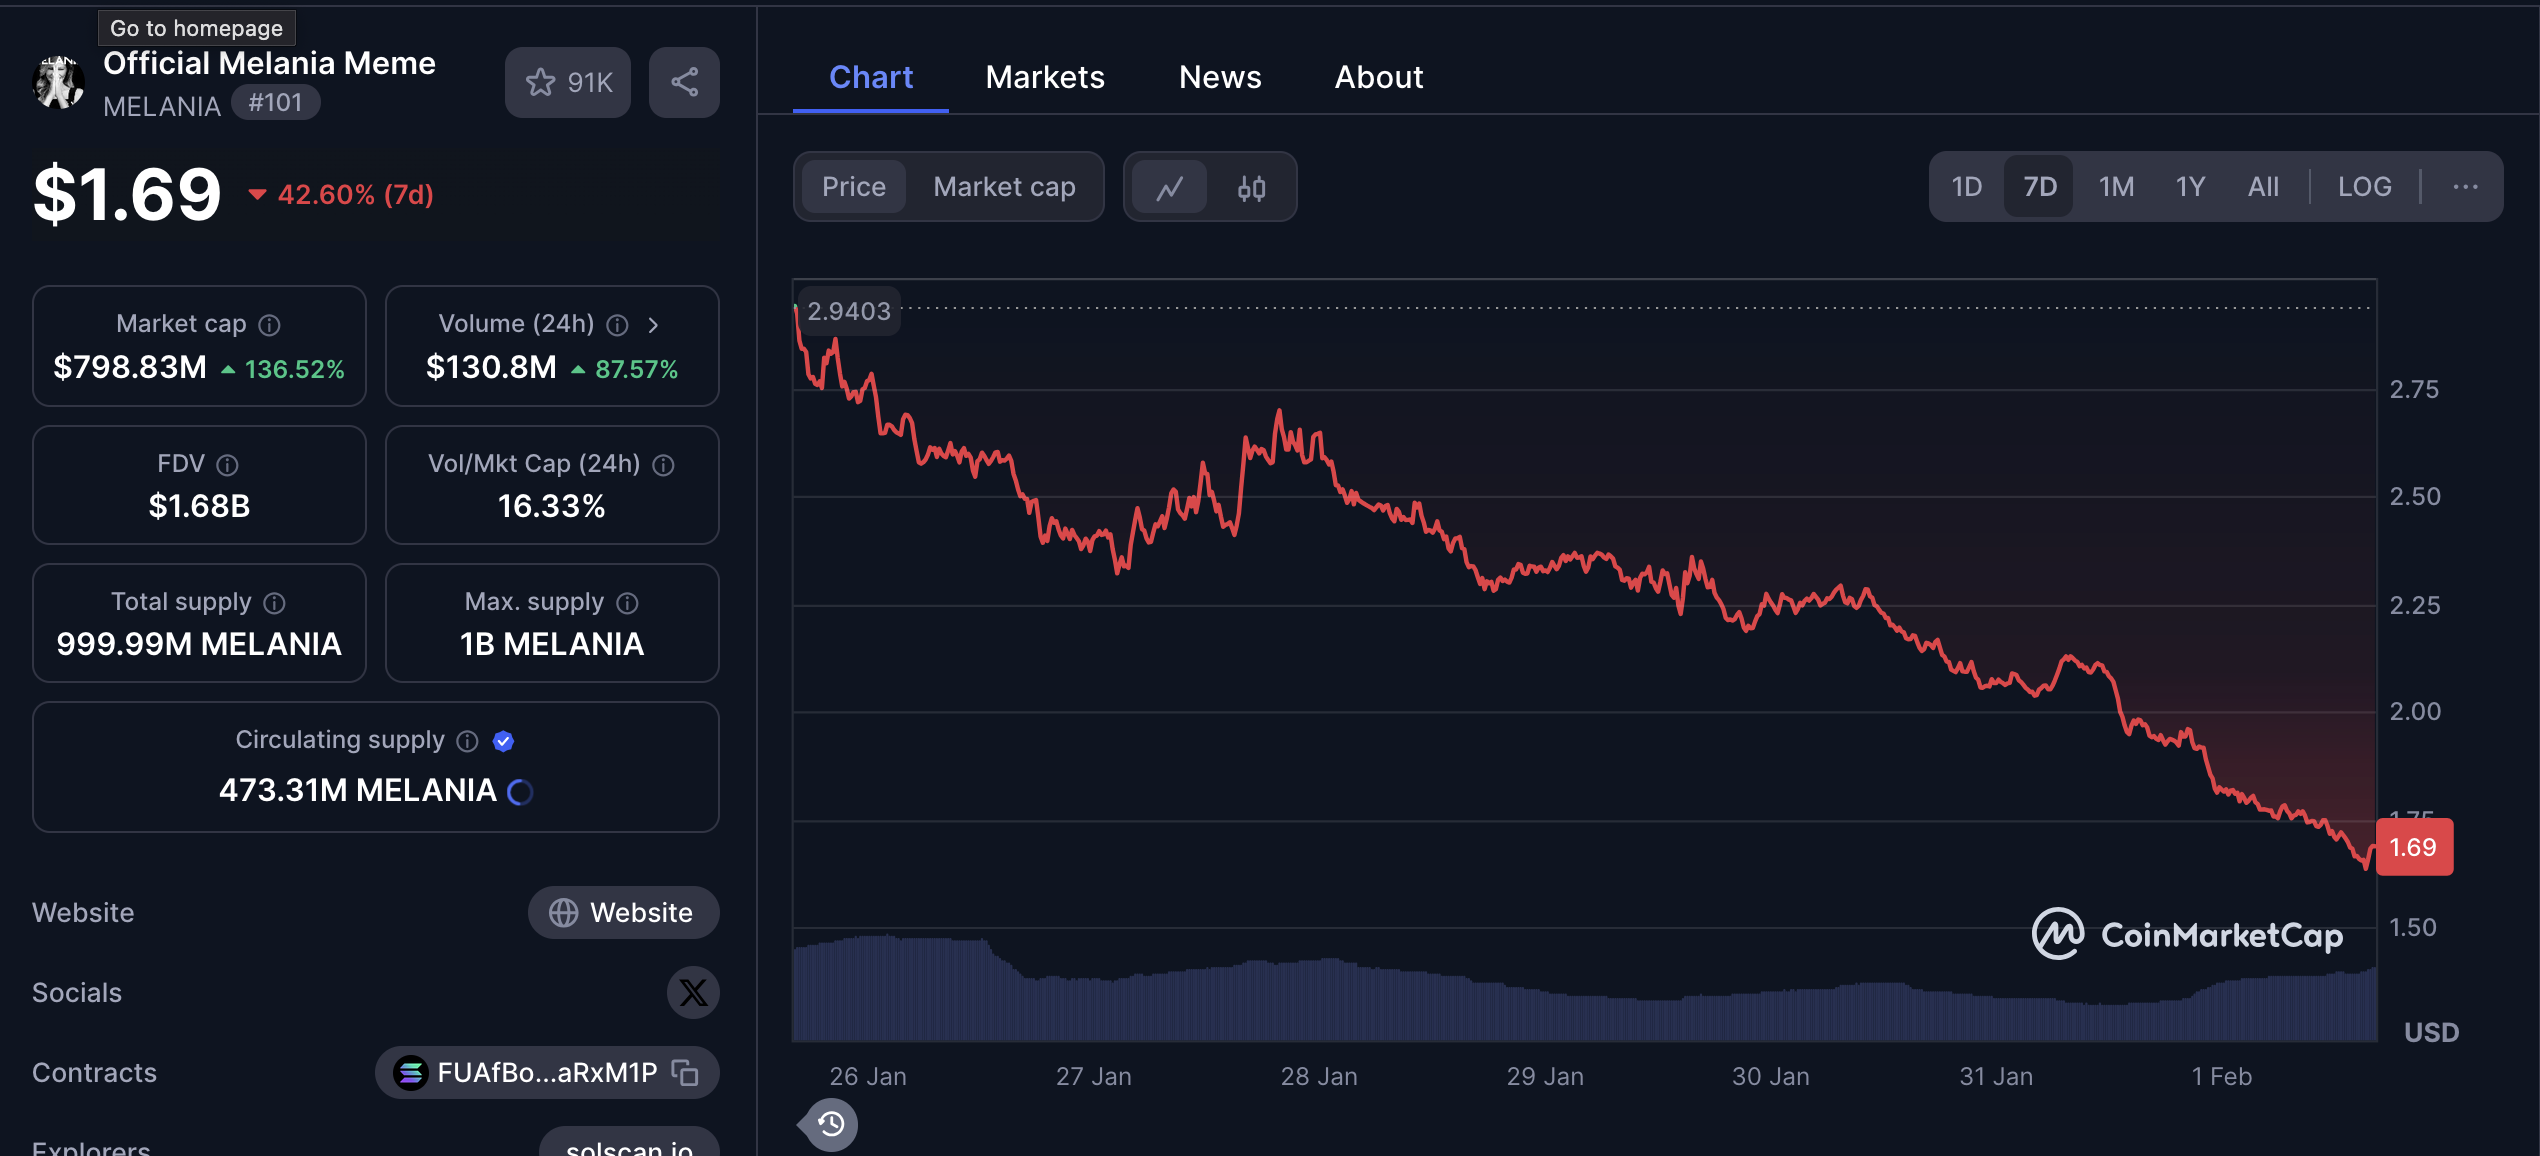The image size is (2540, 1156).
Task: Click the 1B MELANIA max supply value
Action: (551, 644)
